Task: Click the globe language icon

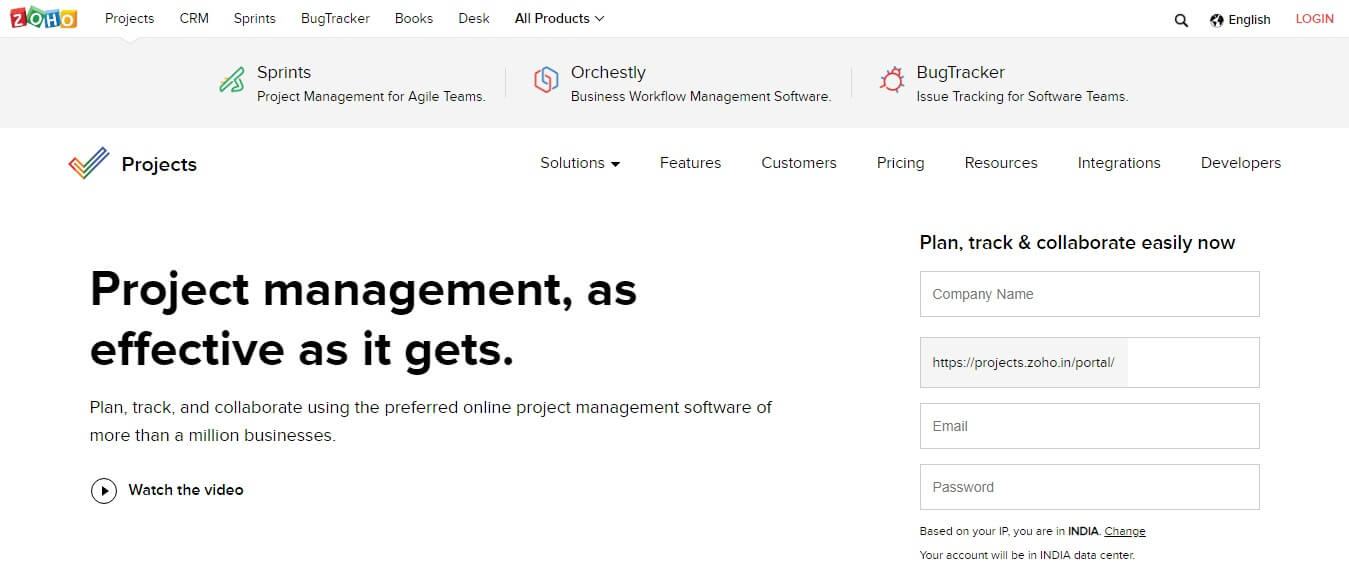Action: point(1216,20)
